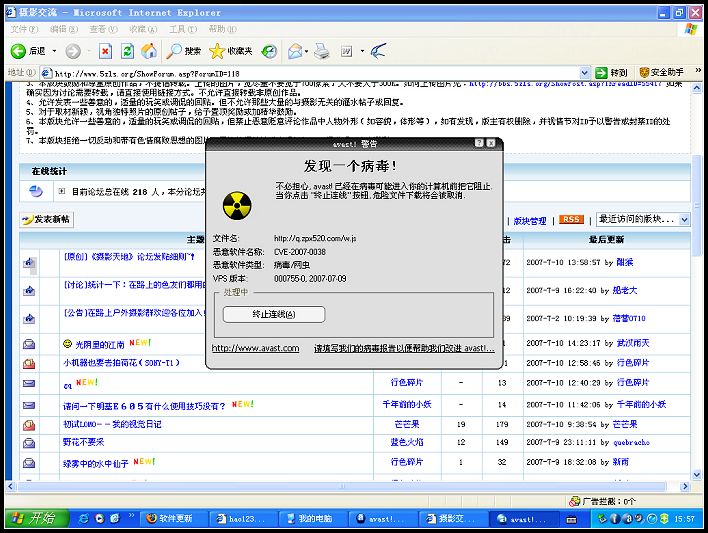Switch to the hao123 taskbar window
708x533 pixels.
243,519
